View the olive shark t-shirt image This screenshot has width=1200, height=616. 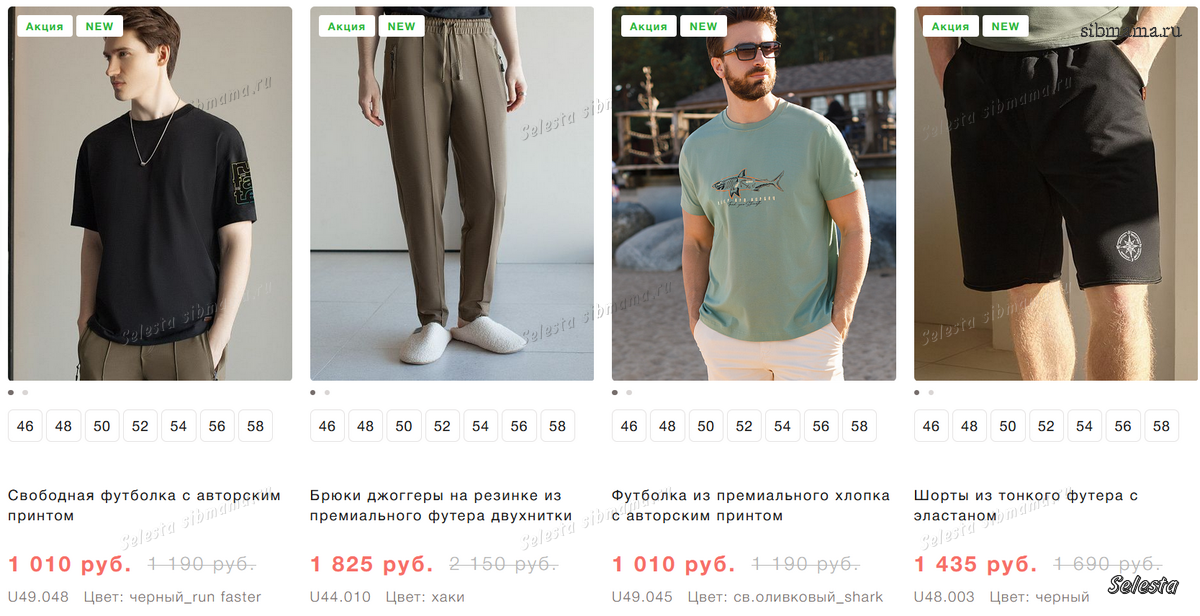(x=754, y=193)
